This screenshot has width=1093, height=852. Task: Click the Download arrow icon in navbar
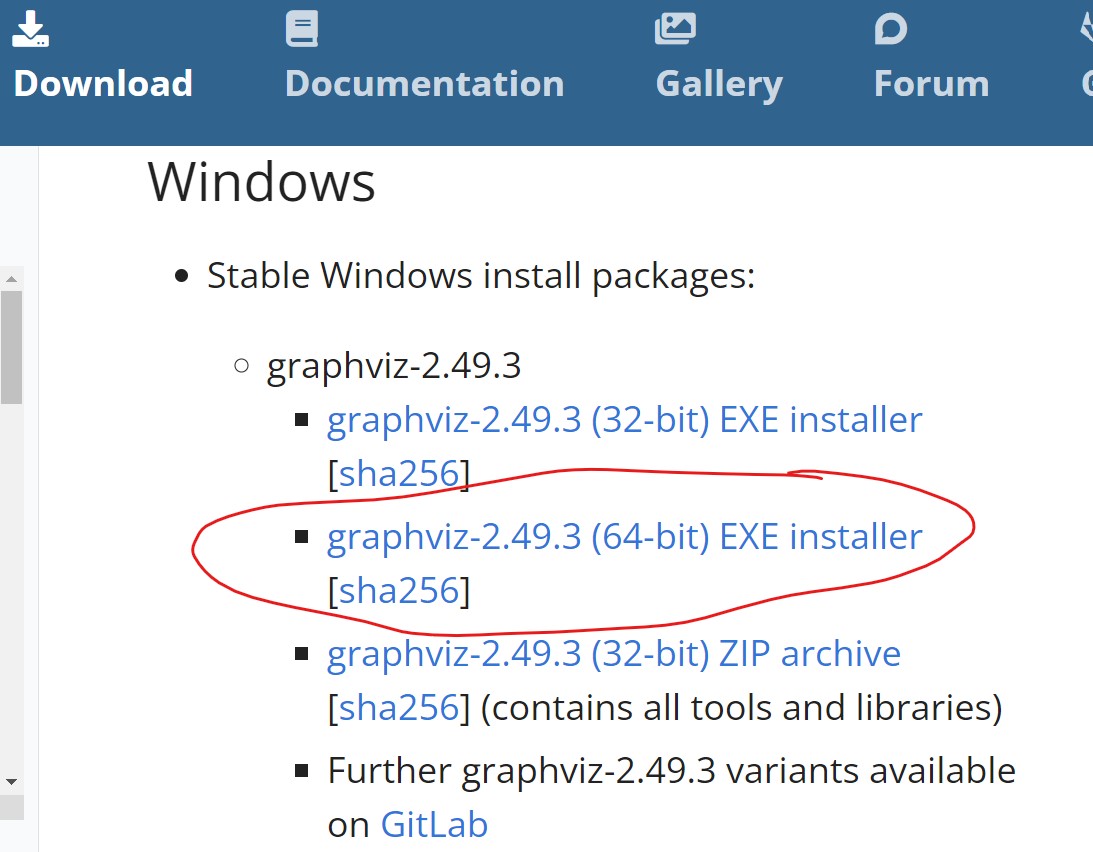(31, 28)
